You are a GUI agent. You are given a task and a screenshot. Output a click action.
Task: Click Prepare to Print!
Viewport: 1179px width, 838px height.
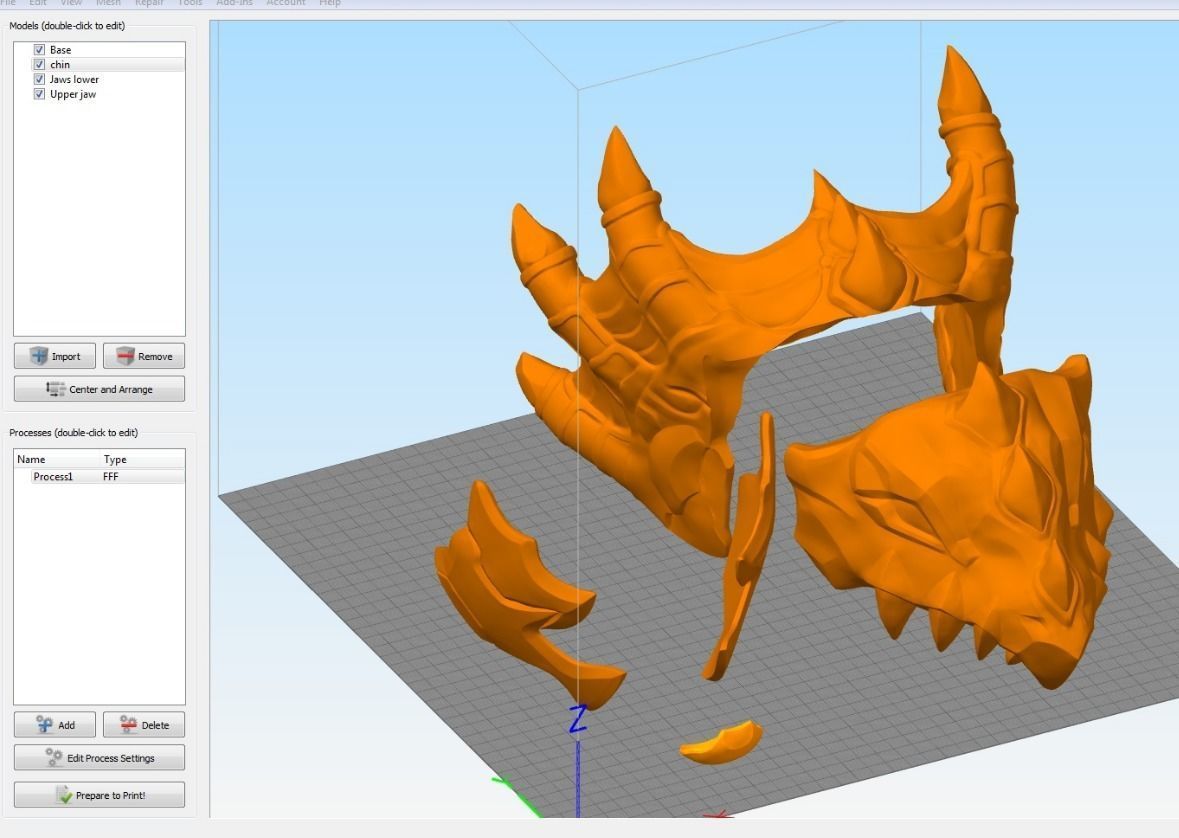[x=99, y=795]
